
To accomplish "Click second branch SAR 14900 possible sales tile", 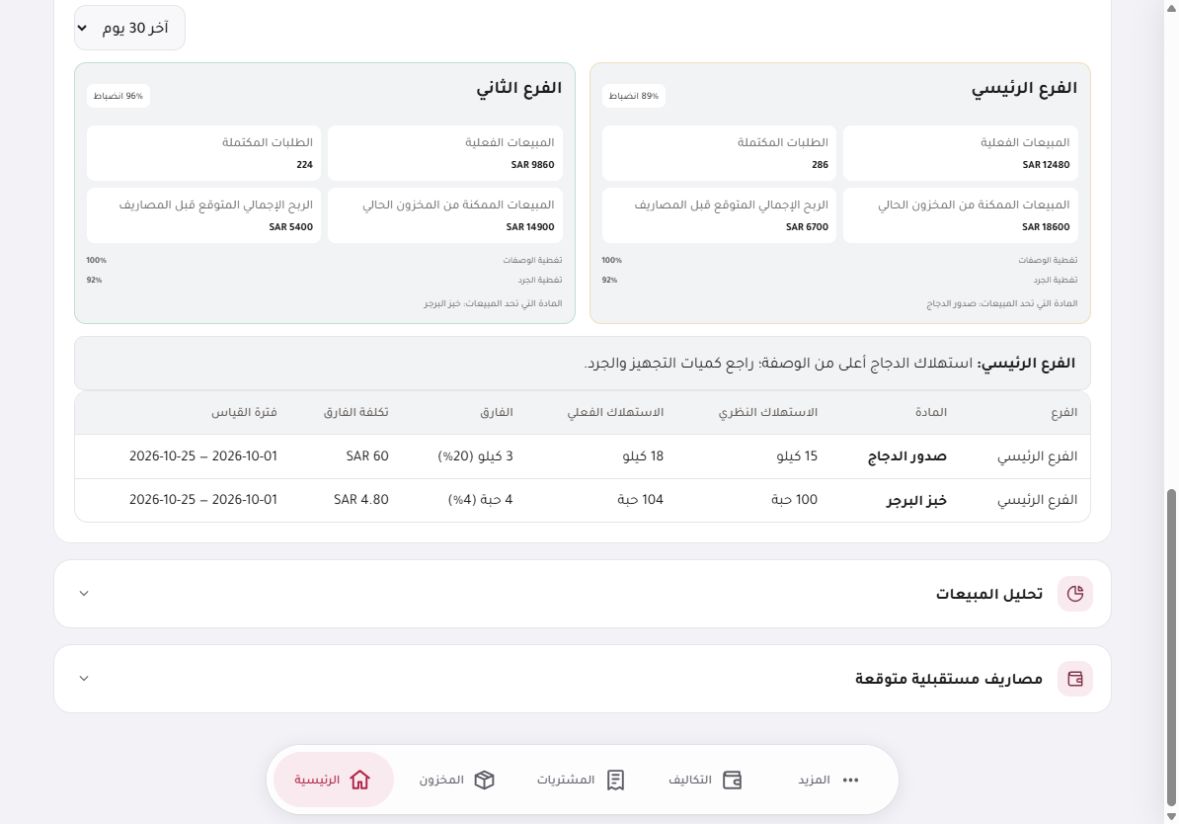I will point(445,215).
